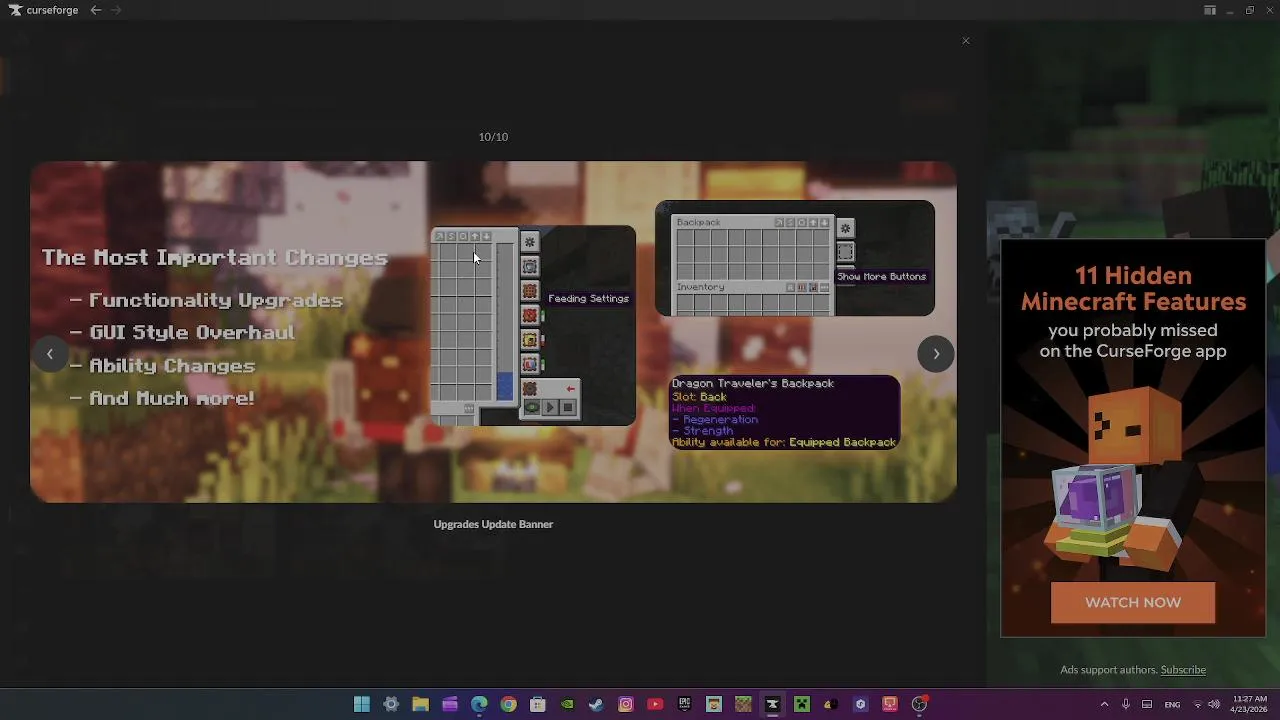Screen dimensions: 1280x720
Task: Open Instagram from the taskbar
Action: coord(626,704)
